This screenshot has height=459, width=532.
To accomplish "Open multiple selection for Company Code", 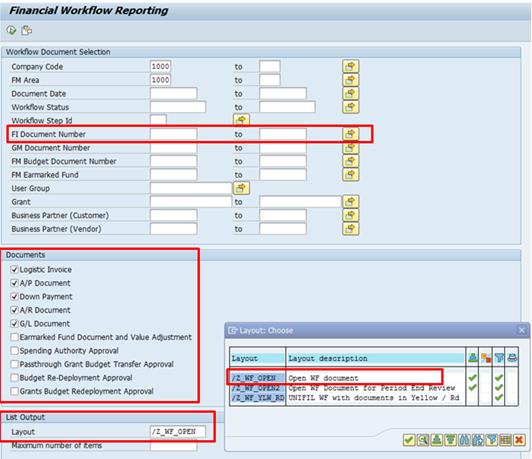I will (350, 66).
